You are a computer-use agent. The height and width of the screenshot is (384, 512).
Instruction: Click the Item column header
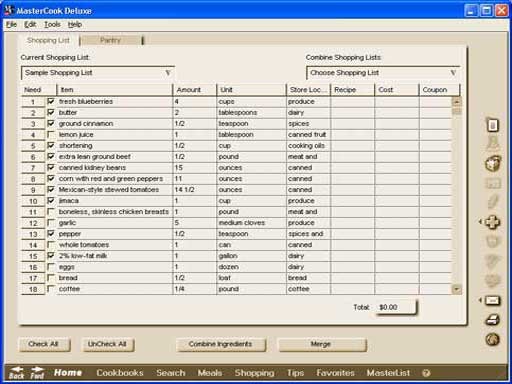click(x=114, y=90)
